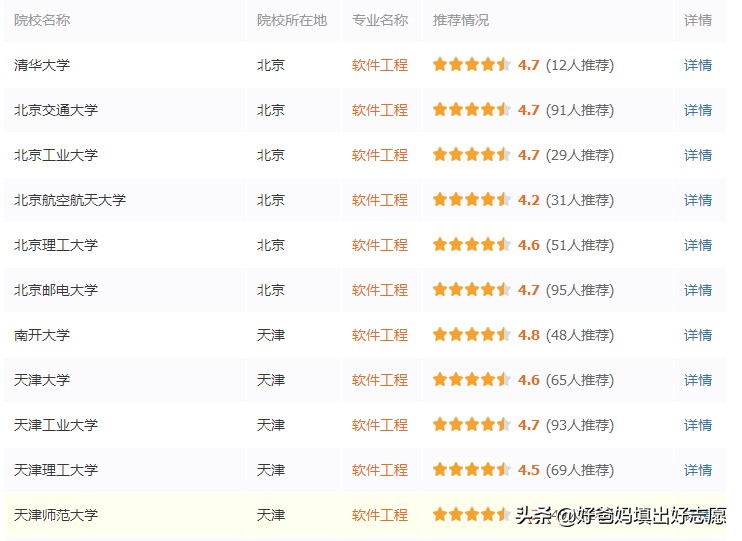
Task: Click the 详情 column header
Action: tap(698, 20)
